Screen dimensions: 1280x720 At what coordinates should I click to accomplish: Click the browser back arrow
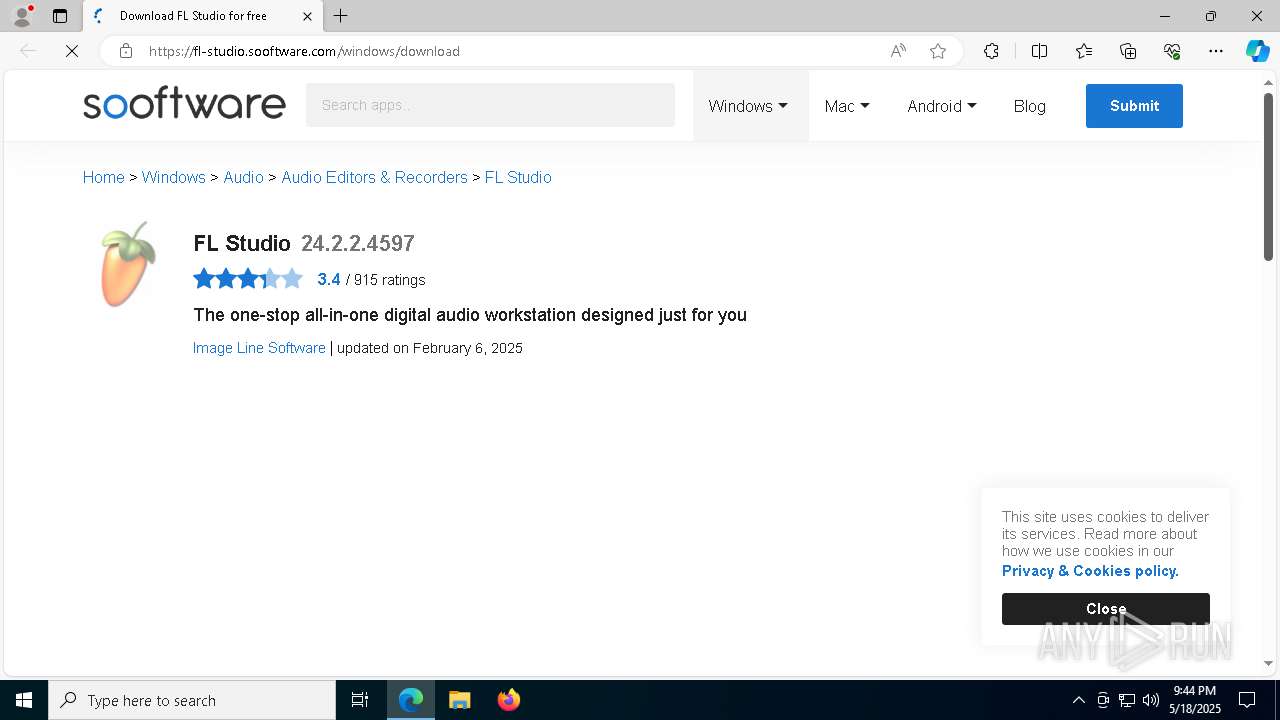(x=28, y=51)
